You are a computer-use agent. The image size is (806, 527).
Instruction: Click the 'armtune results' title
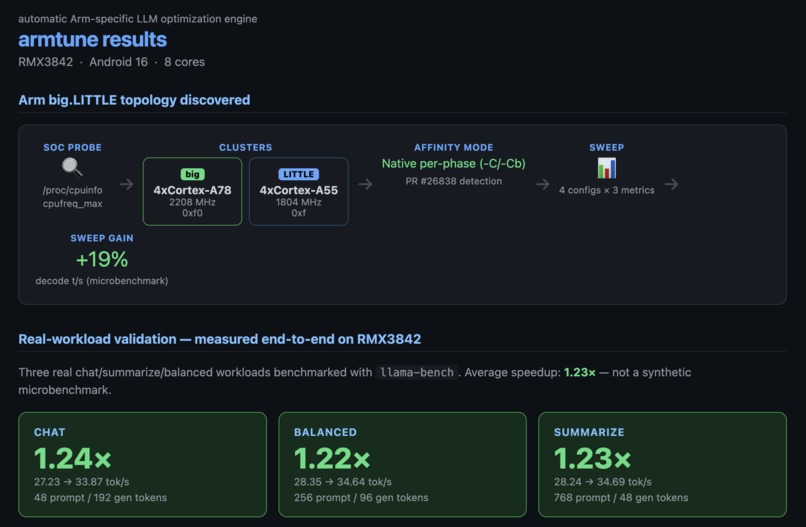tap(93, 40)
